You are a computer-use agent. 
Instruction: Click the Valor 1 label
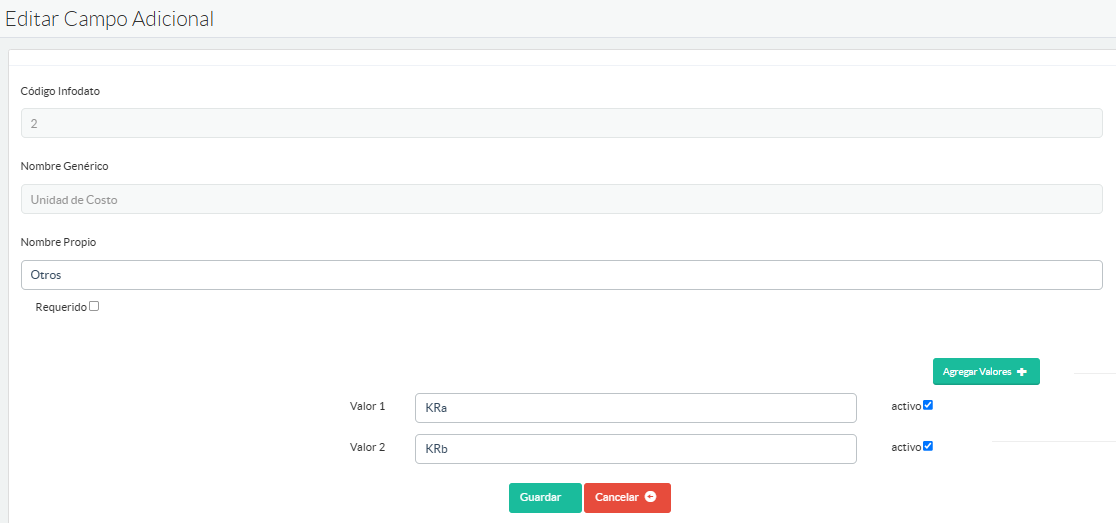367,407
